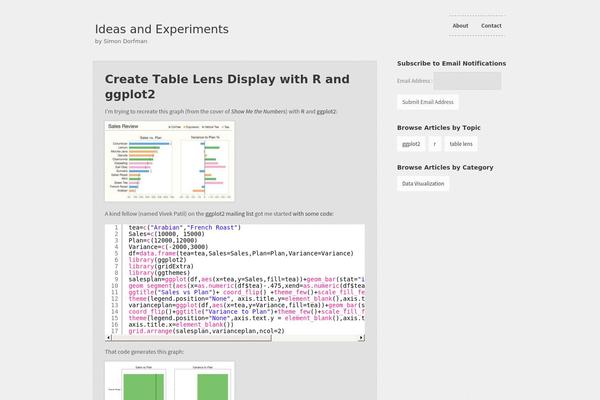Click code line starting 'df=data.frame'
Image resolution: width=600 pixels, height=400 pixels.
click(x=241, y=253)
